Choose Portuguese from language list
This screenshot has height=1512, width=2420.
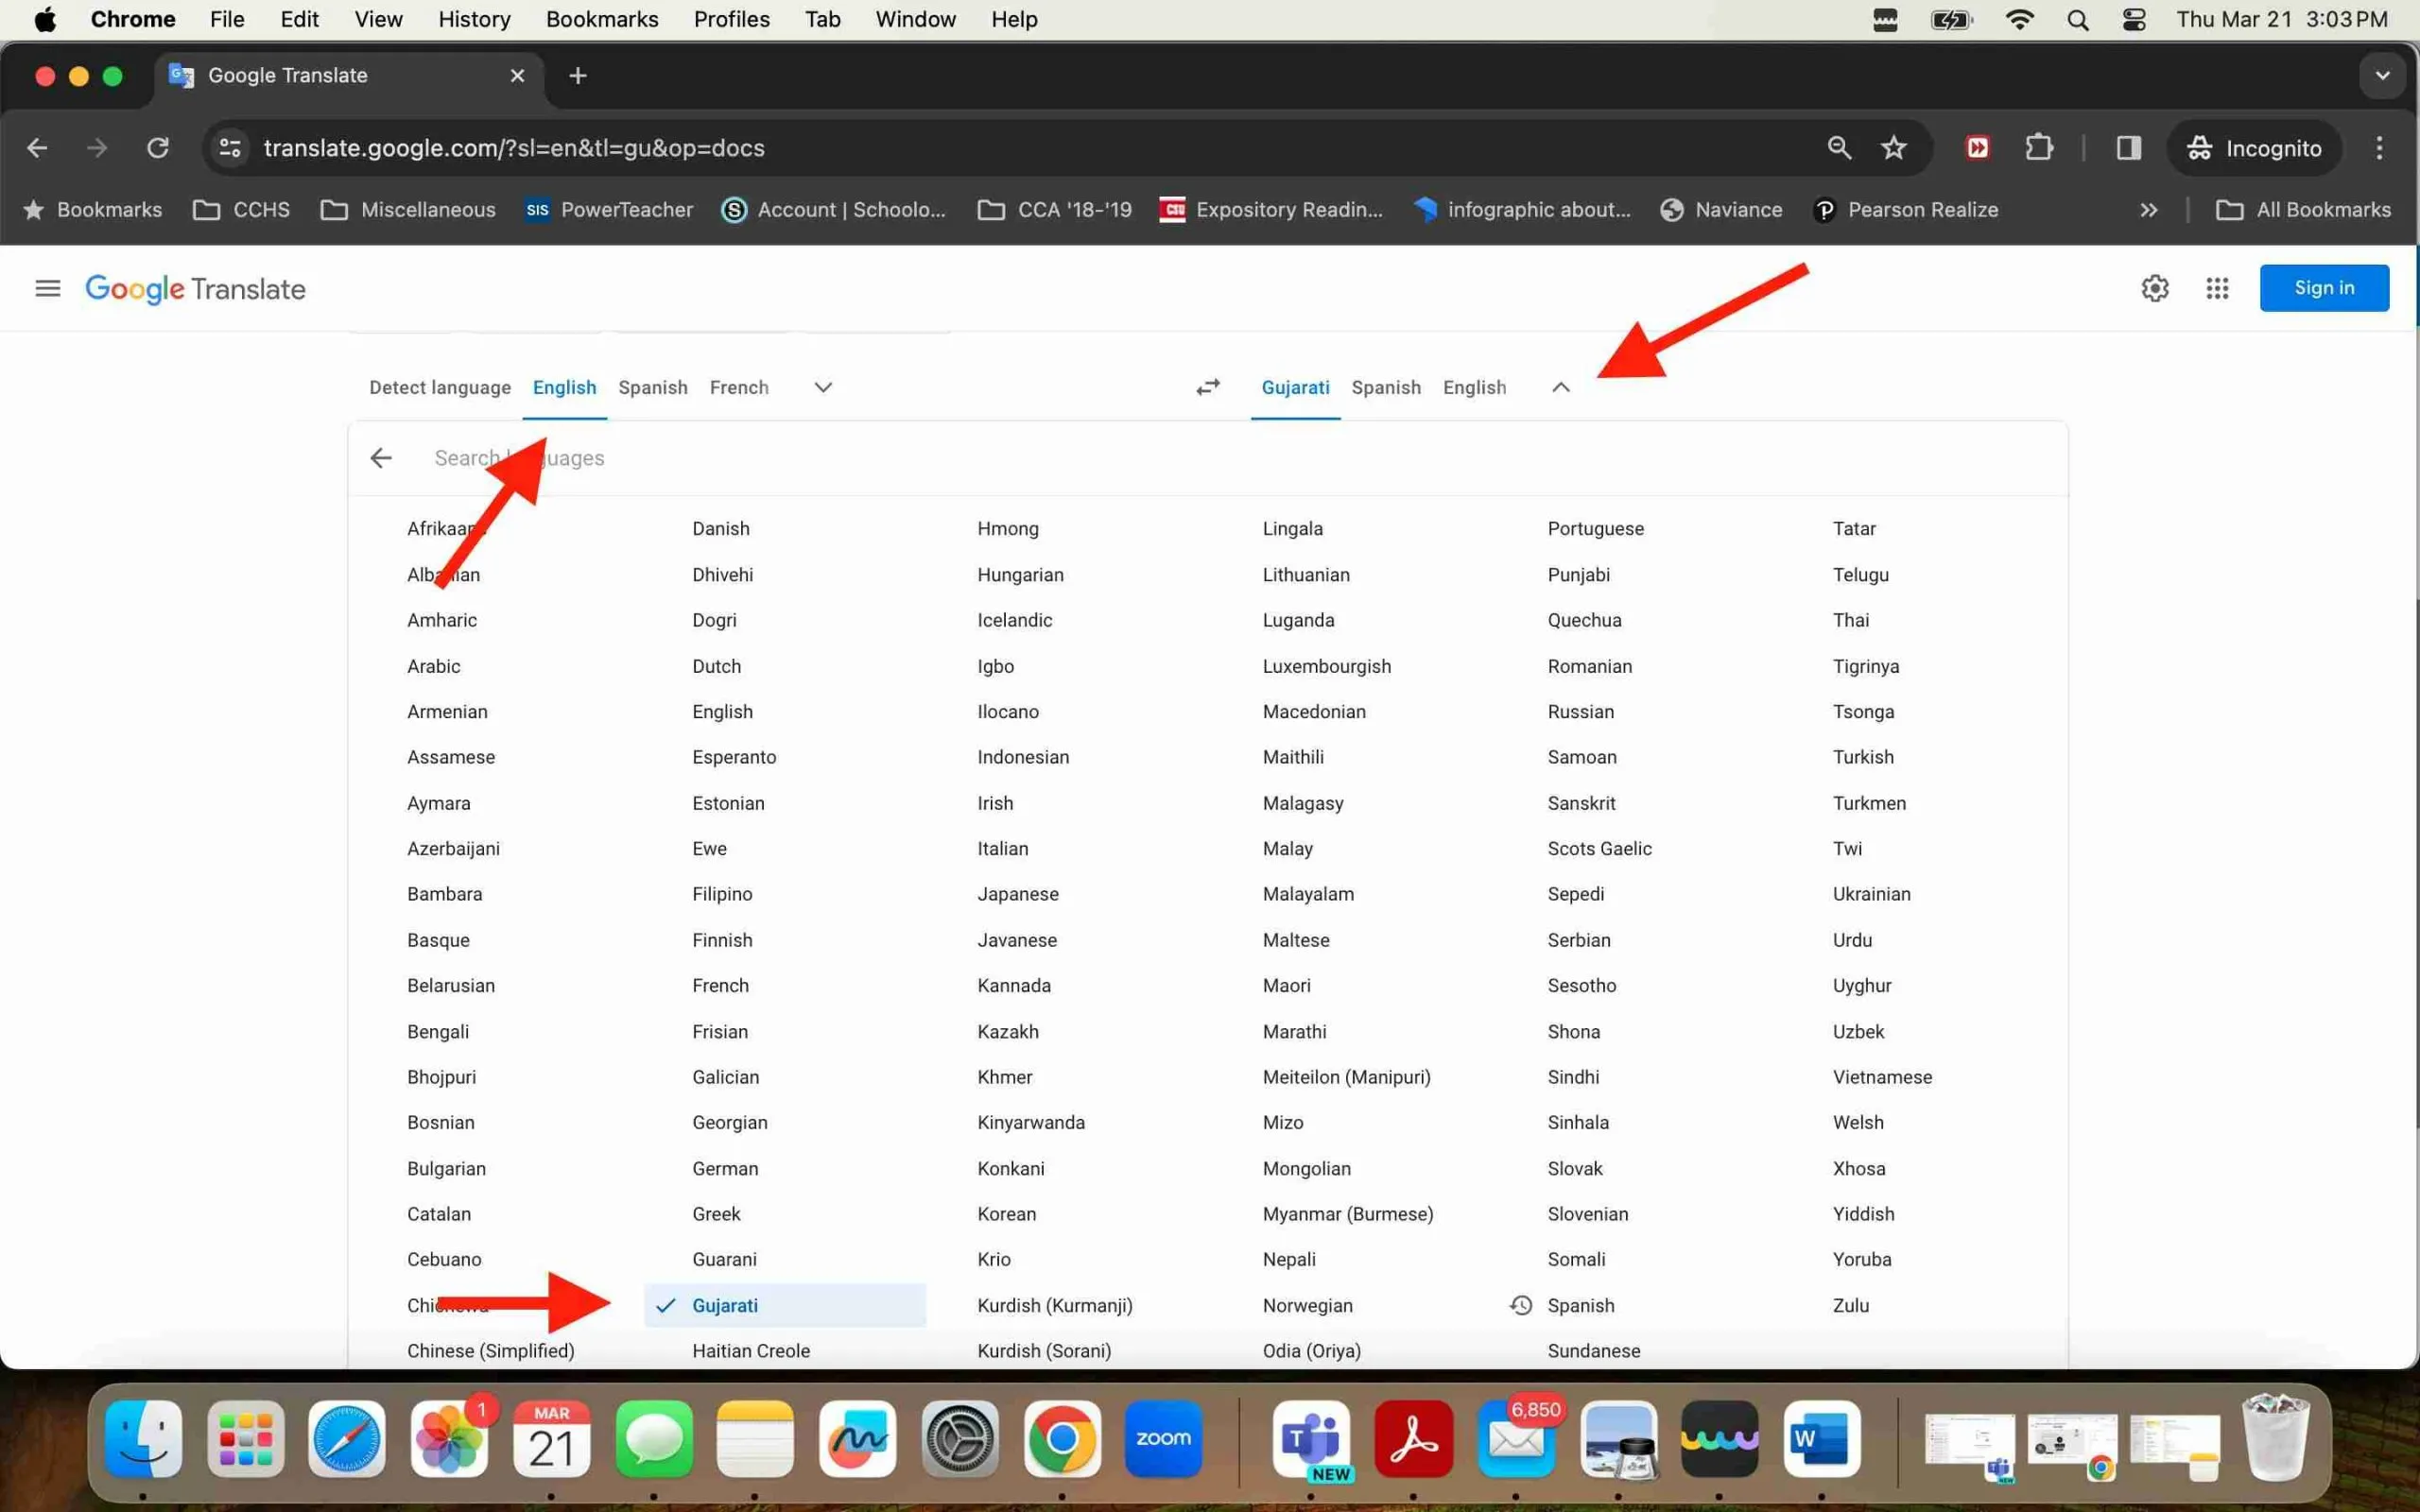point(1595,528)
